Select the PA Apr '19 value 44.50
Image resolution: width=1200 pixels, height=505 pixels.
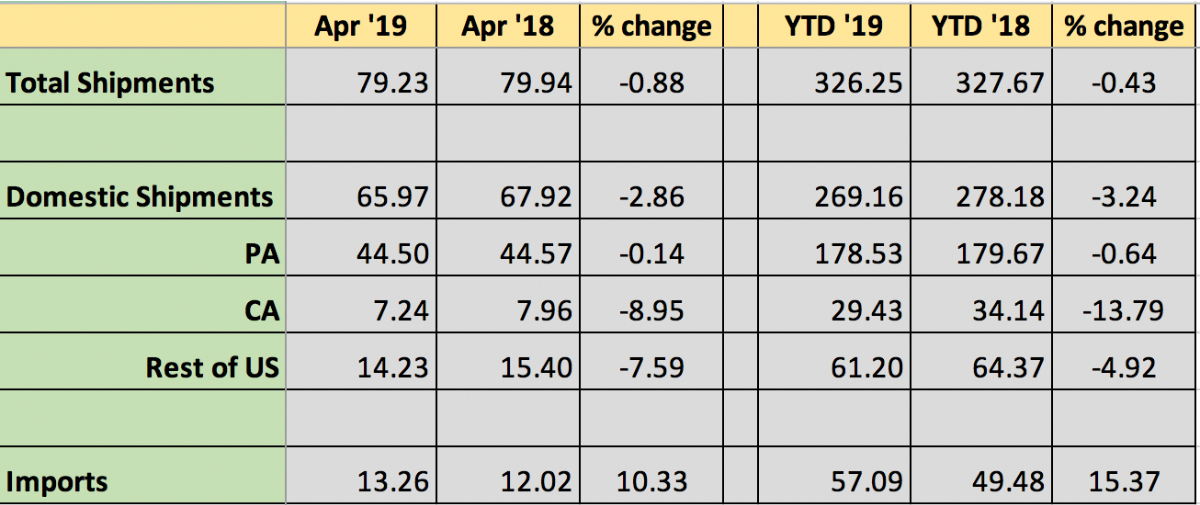point(392,254)
